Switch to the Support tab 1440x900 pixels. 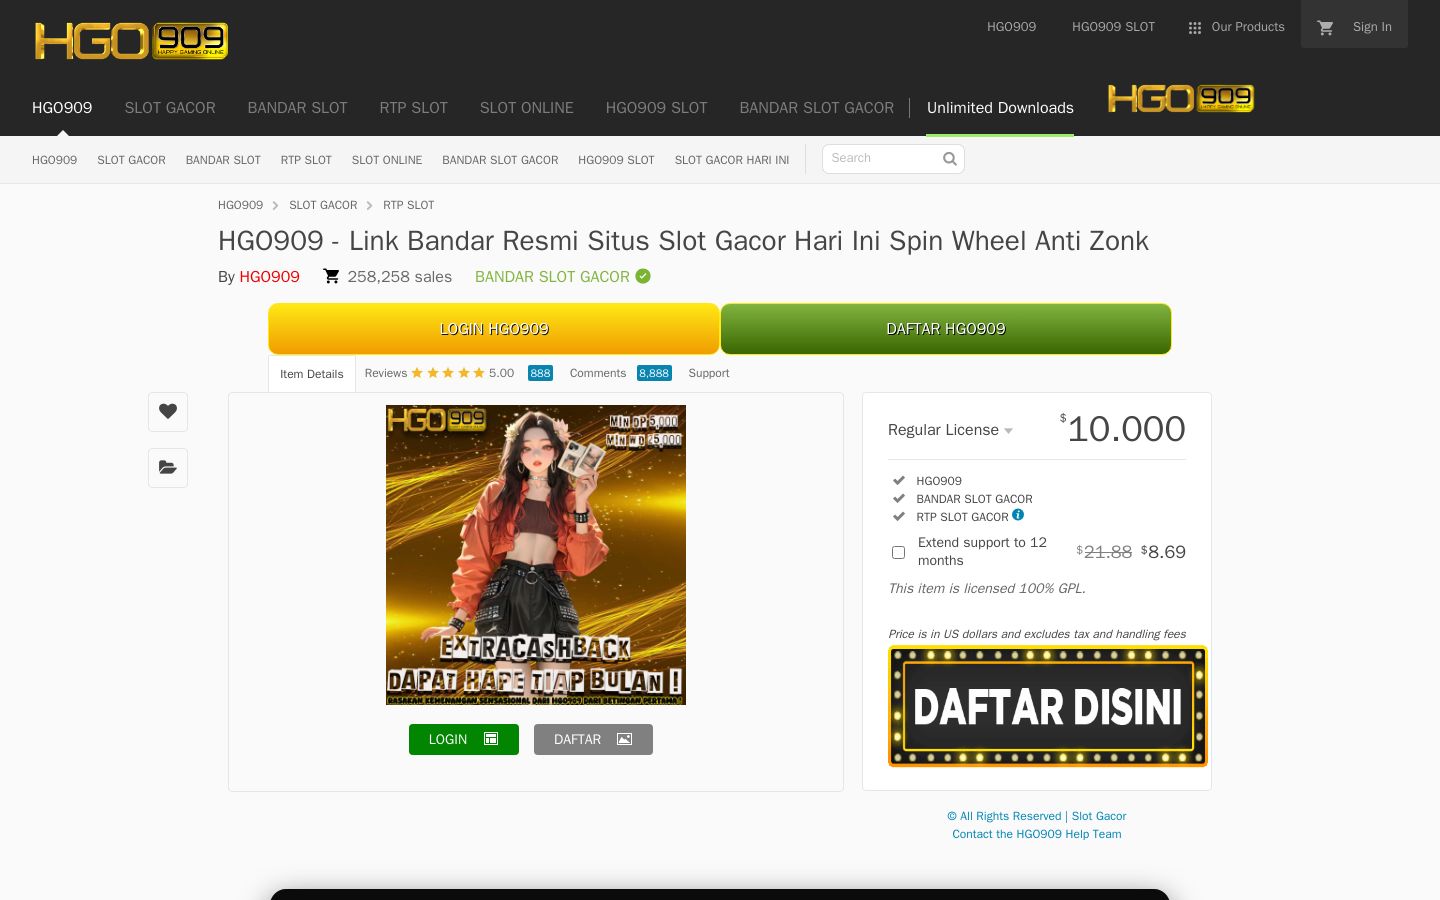pyautogui.click(x=709, y=373)
